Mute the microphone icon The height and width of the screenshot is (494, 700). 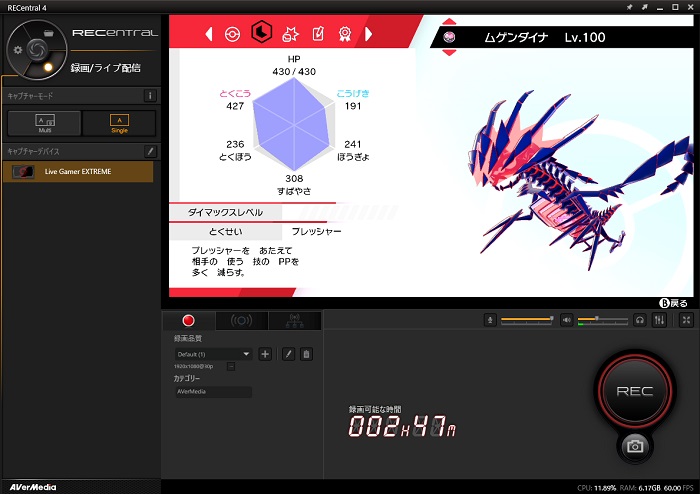click(x=490, y=320)
